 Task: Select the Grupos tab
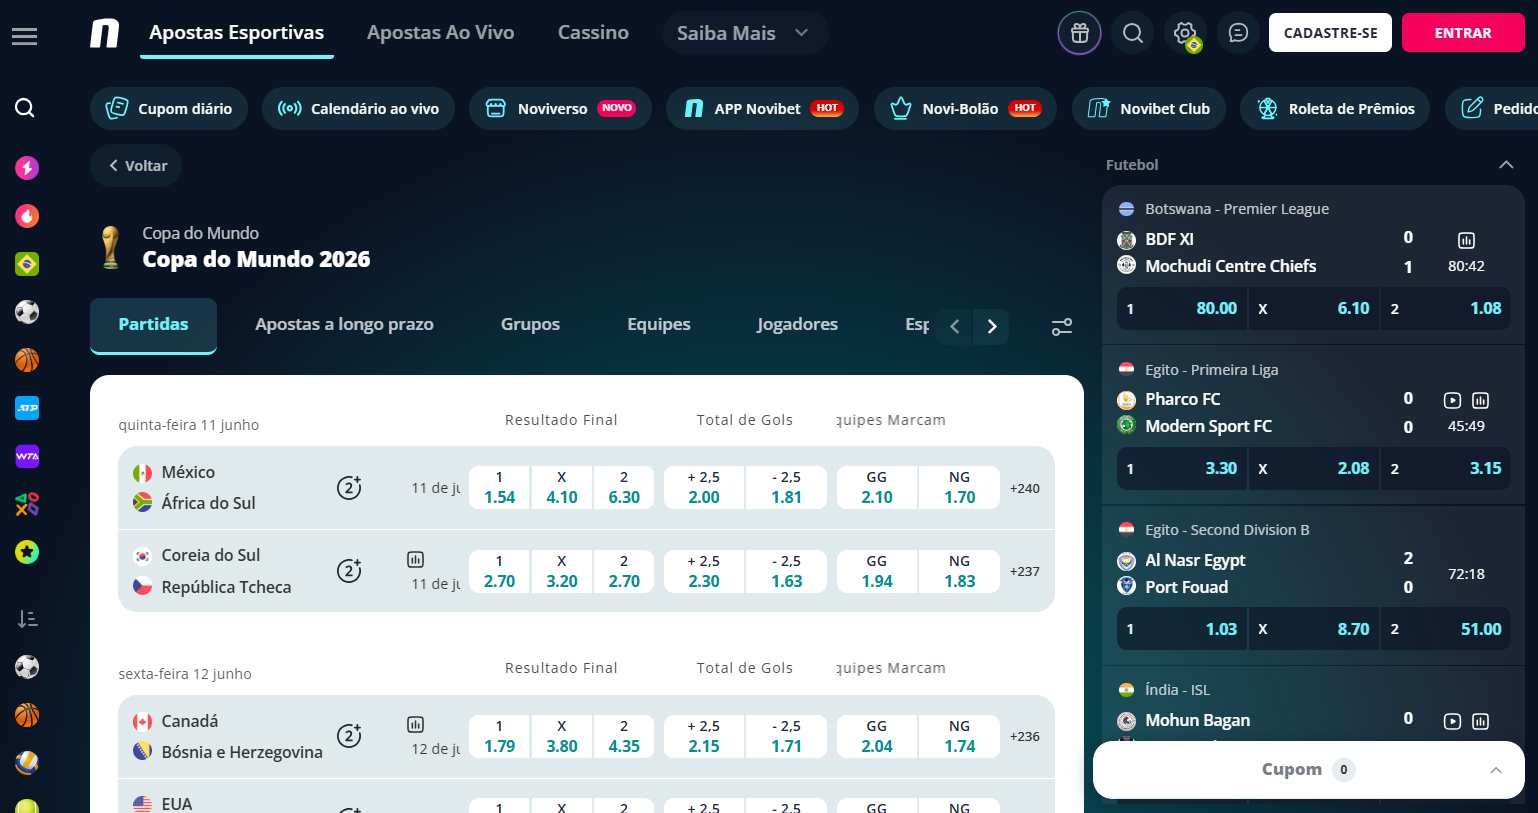pyautogui.click(x=530, y=325)
